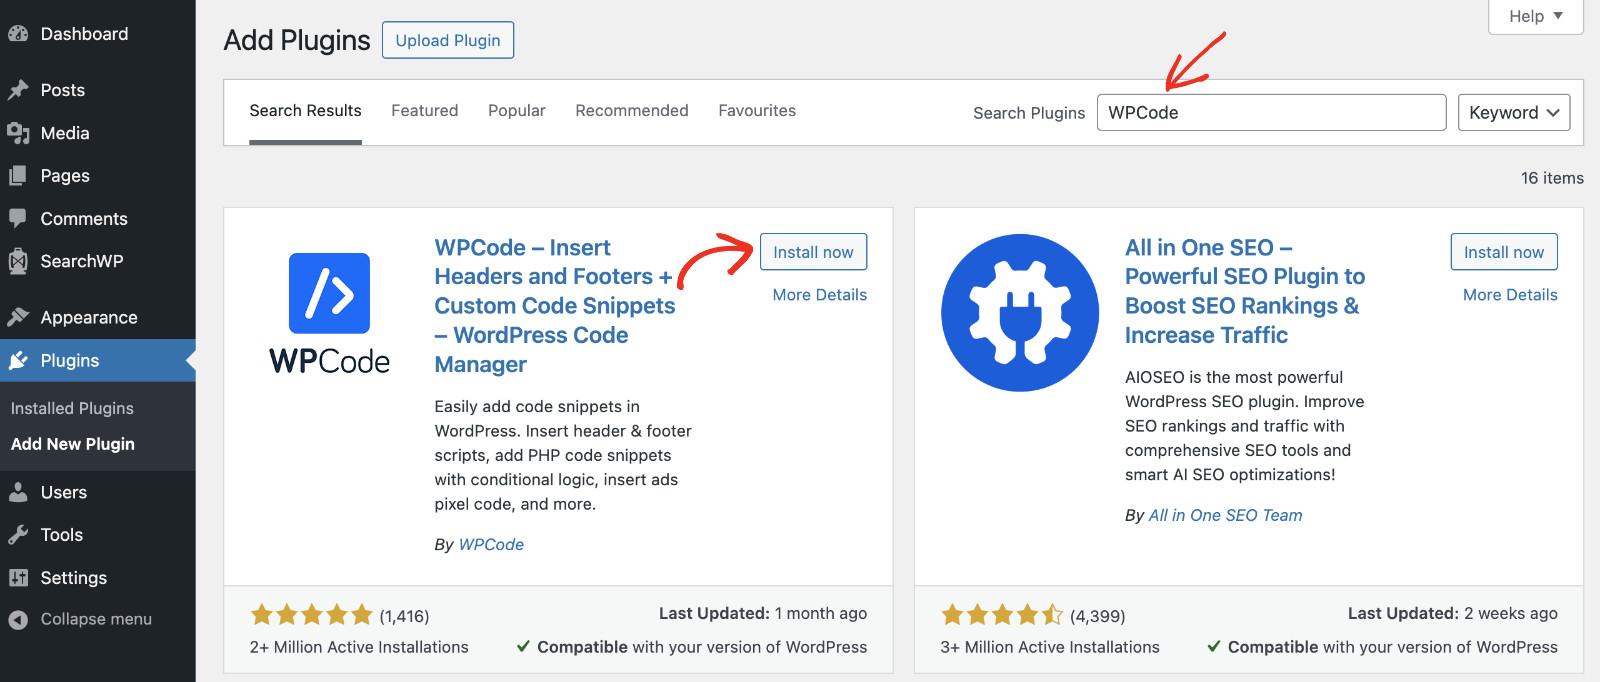Expand the Help dropdown tab
1600x682 pixels.
[1535, 16]
